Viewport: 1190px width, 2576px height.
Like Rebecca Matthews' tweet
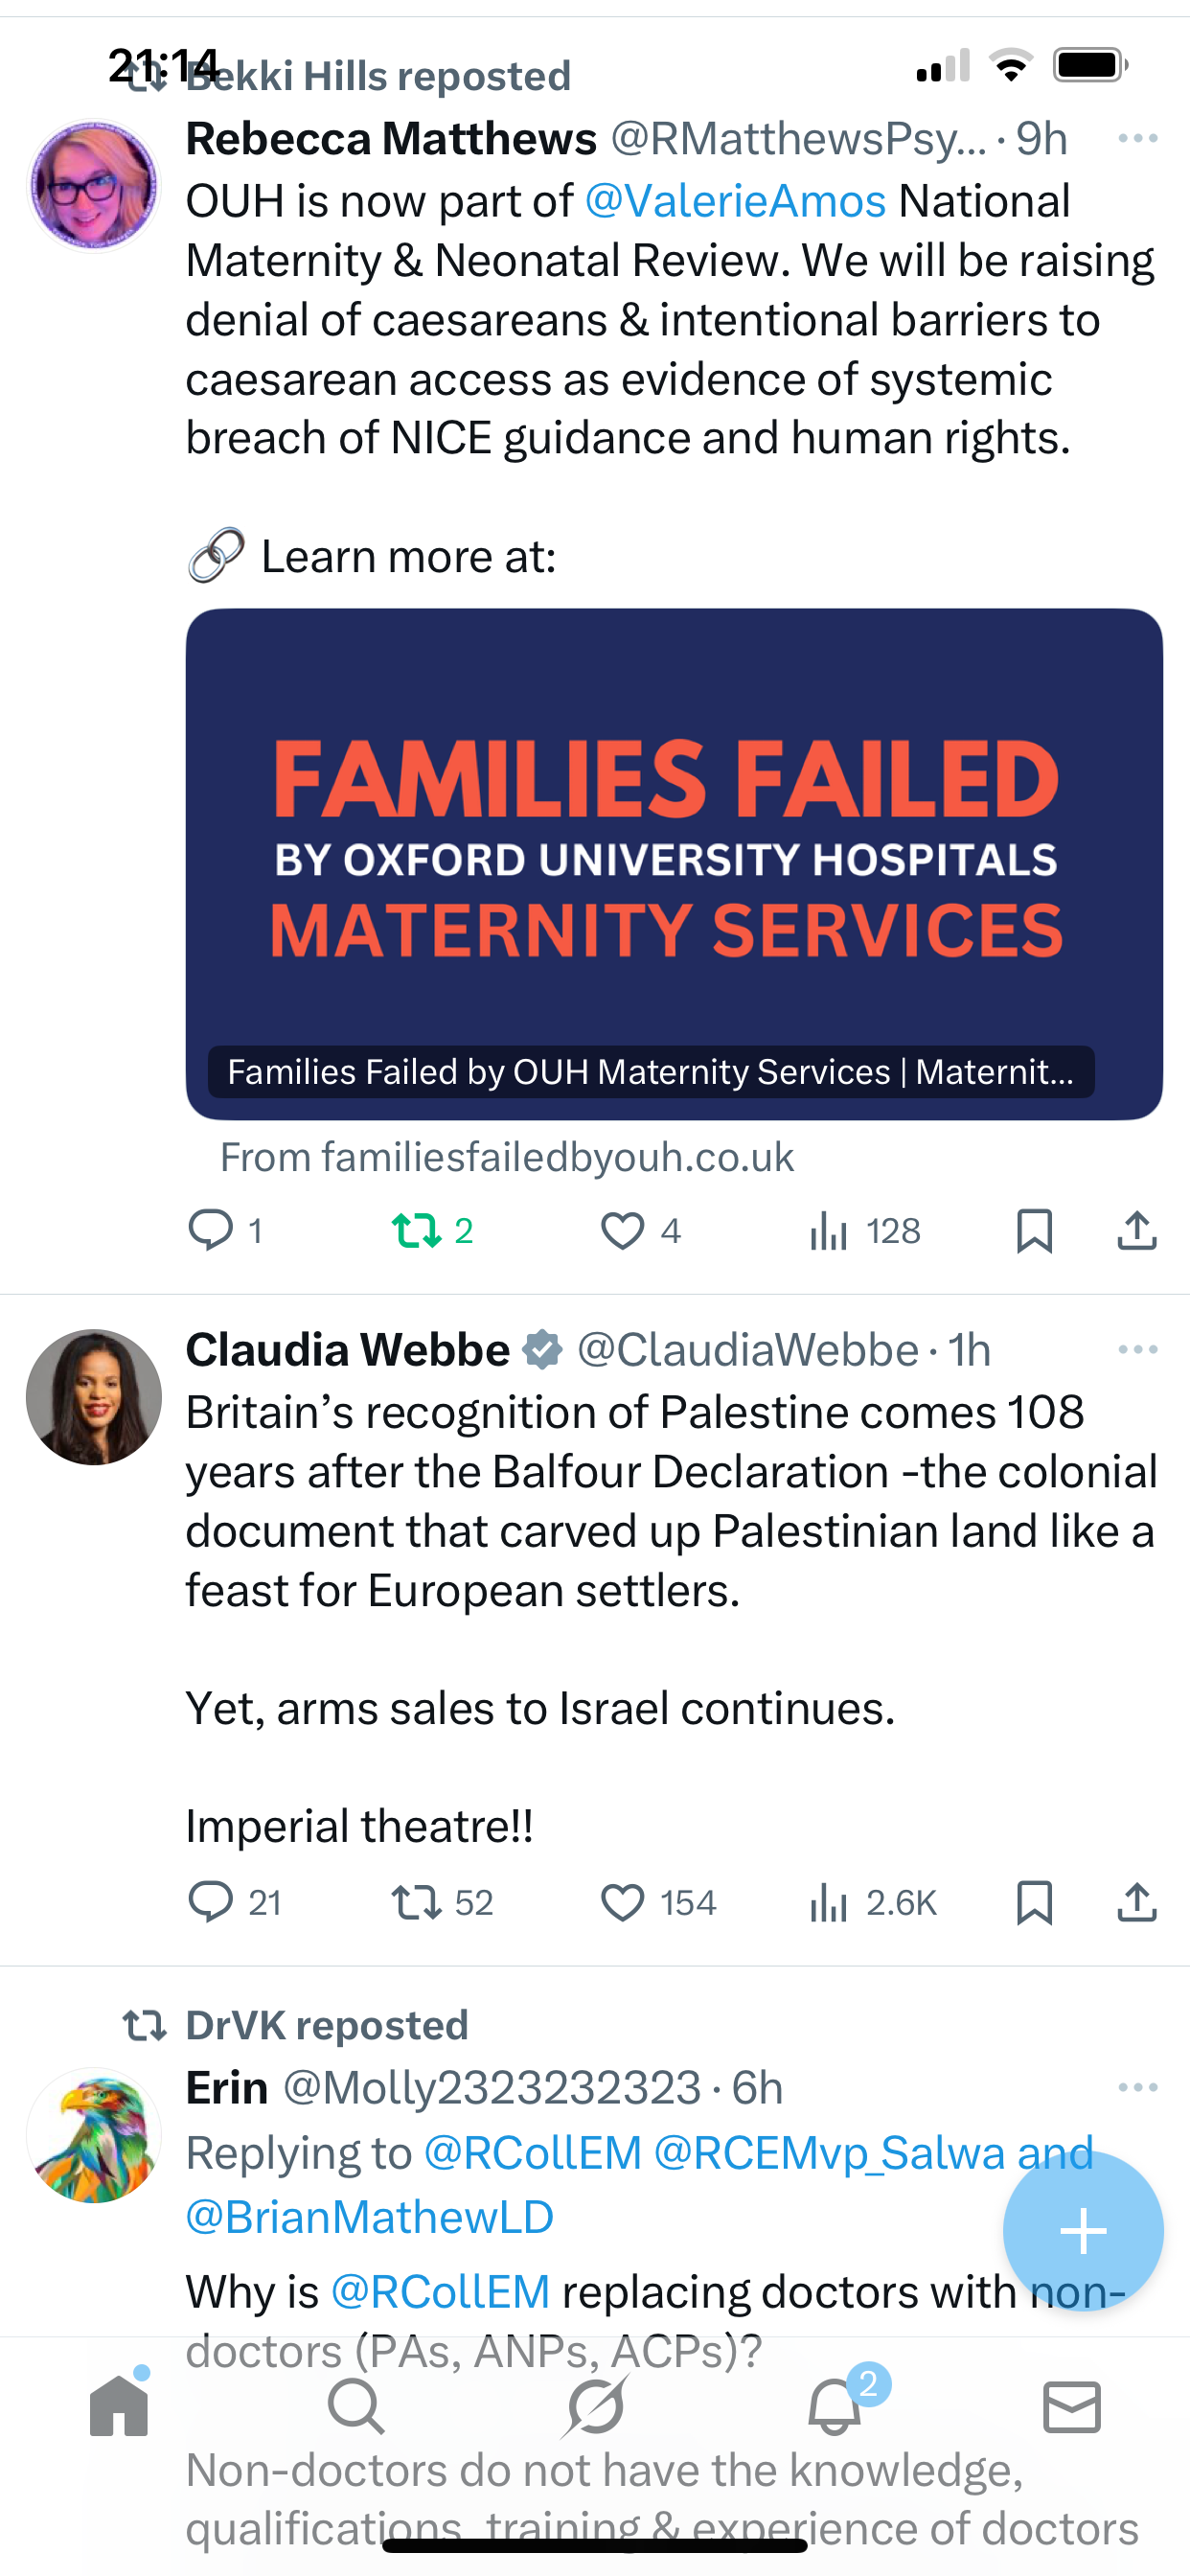click(622, 1230)
